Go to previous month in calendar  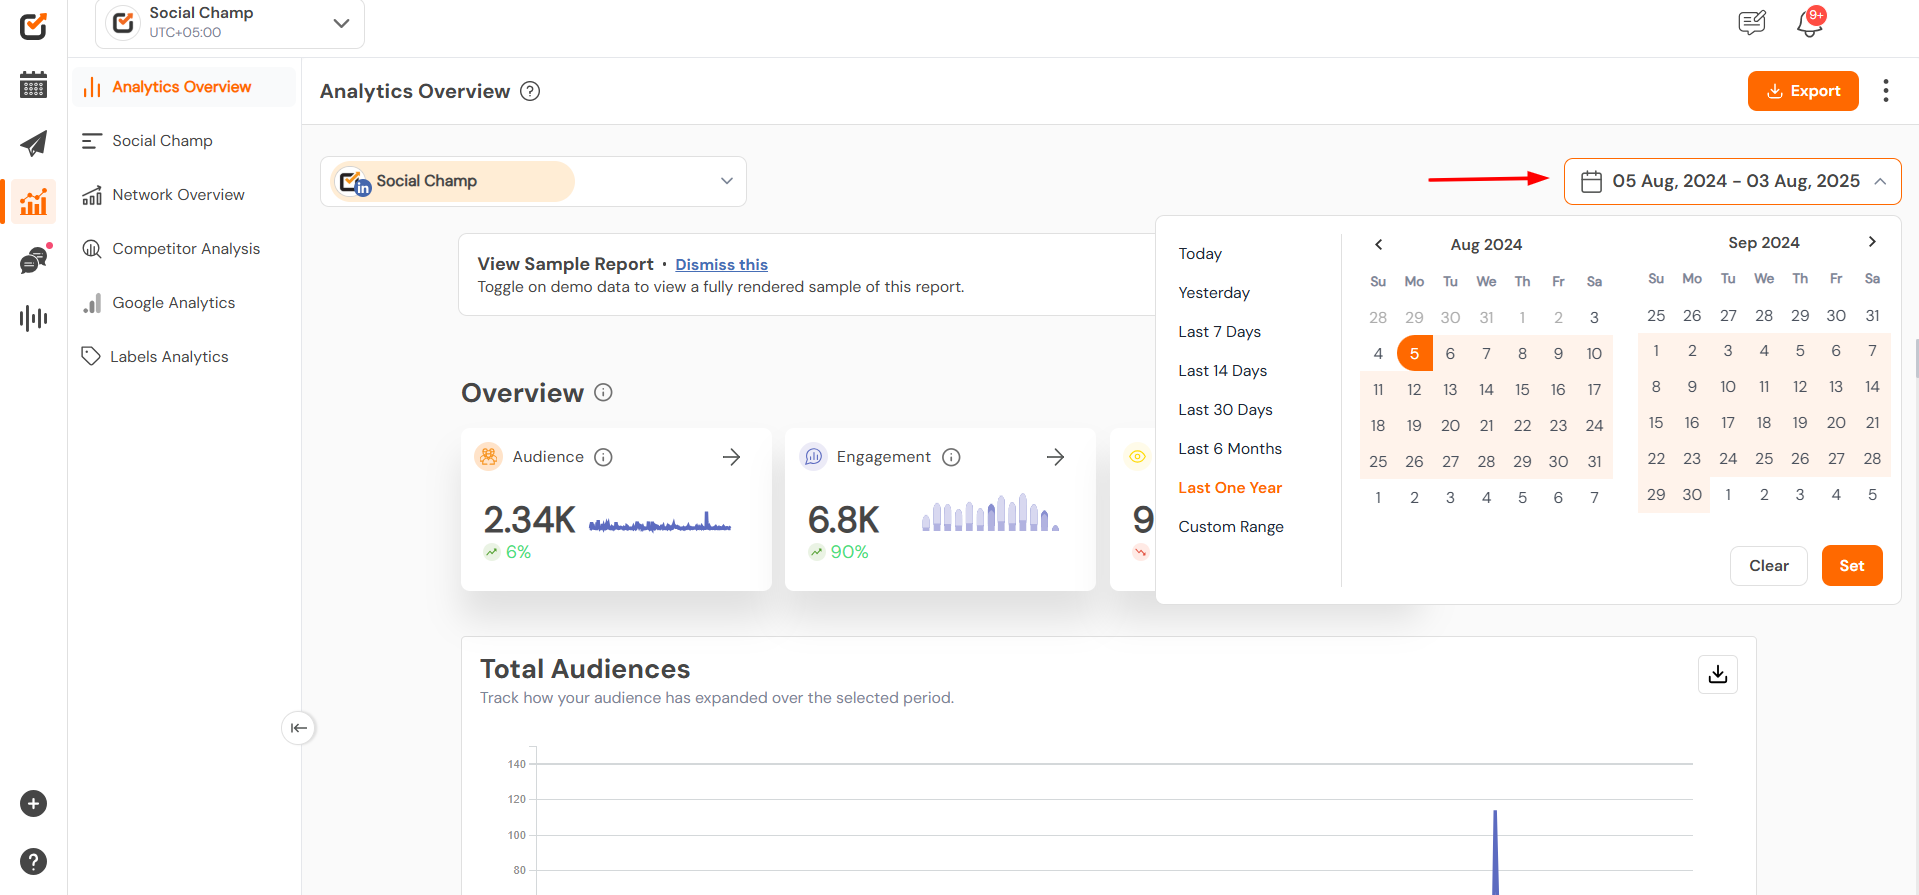(x=1378, y=244)
